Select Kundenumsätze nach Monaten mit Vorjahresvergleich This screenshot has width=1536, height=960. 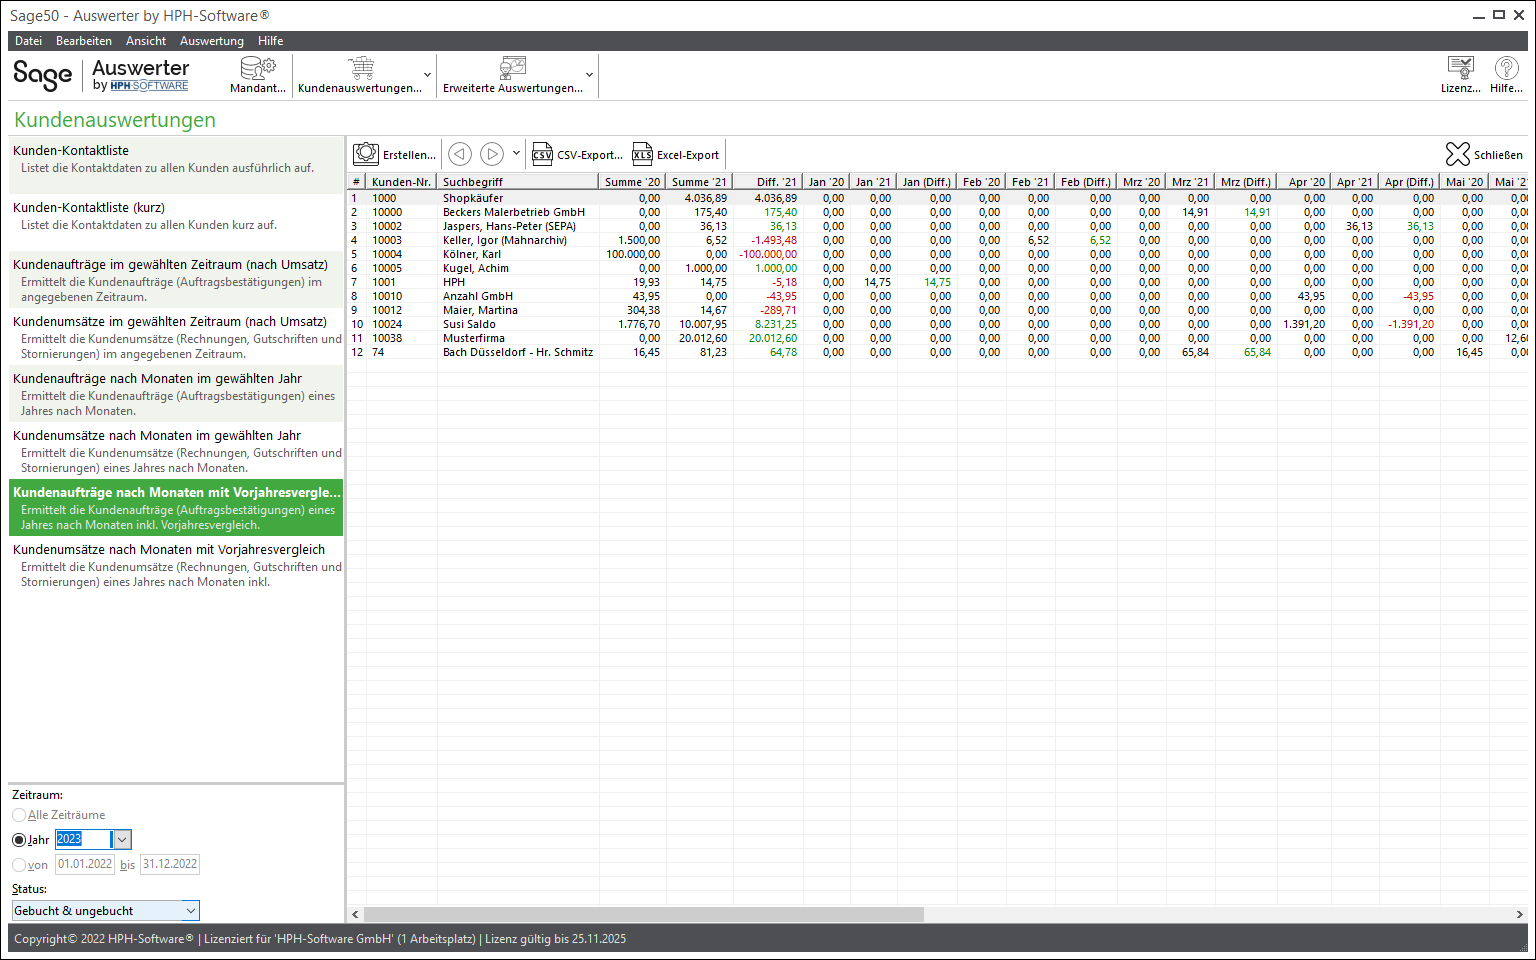(176, 564)
